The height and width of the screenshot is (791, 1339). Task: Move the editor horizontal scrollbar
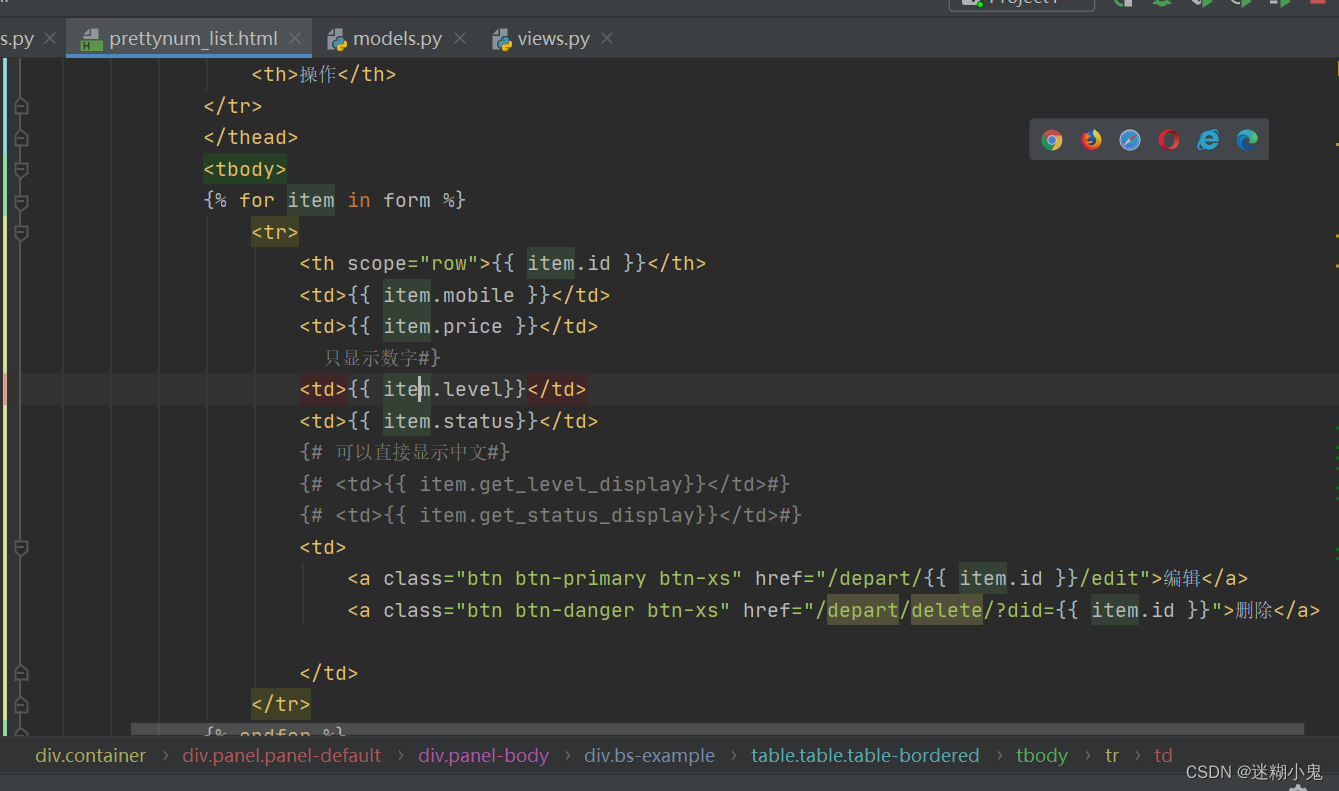[x=717, y=730]
